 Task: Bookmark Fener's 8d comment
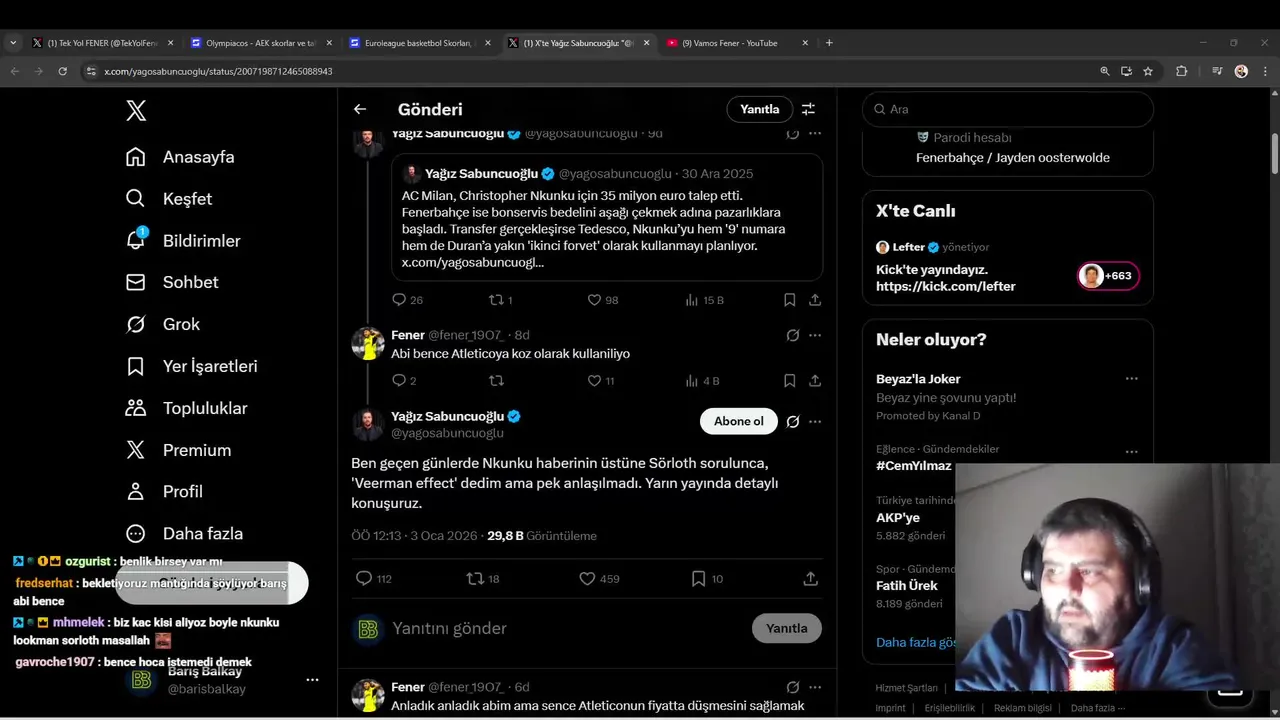click(x=789, y=381)
